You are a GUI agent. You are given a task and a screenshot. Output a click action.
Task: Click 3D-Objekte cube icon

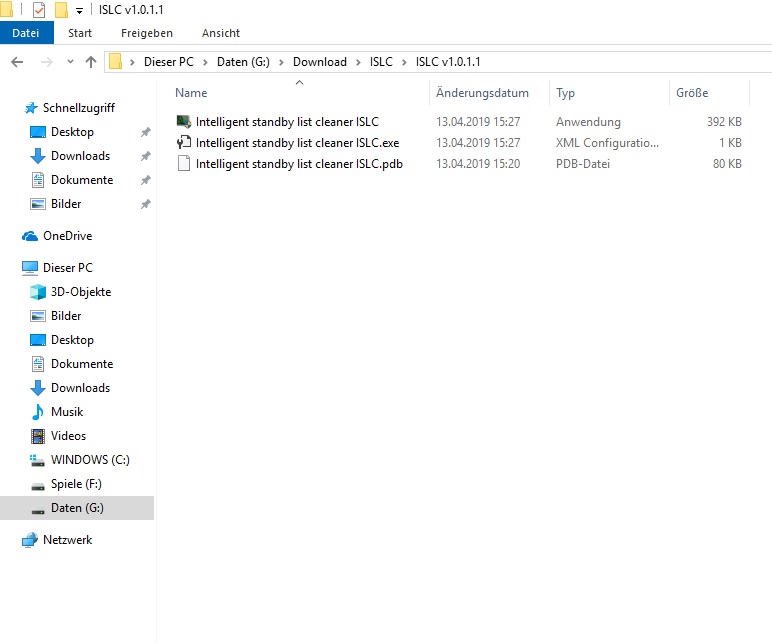pos(38,292)
